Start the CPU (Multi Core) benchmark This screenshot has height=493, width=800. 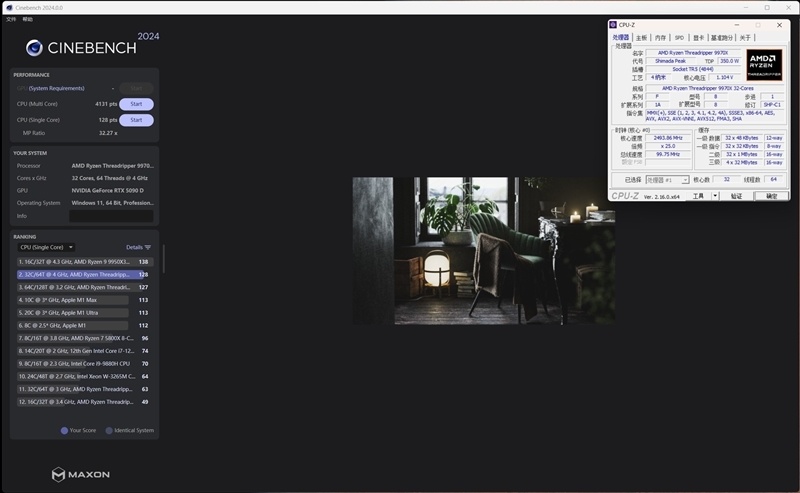(137, 104)
